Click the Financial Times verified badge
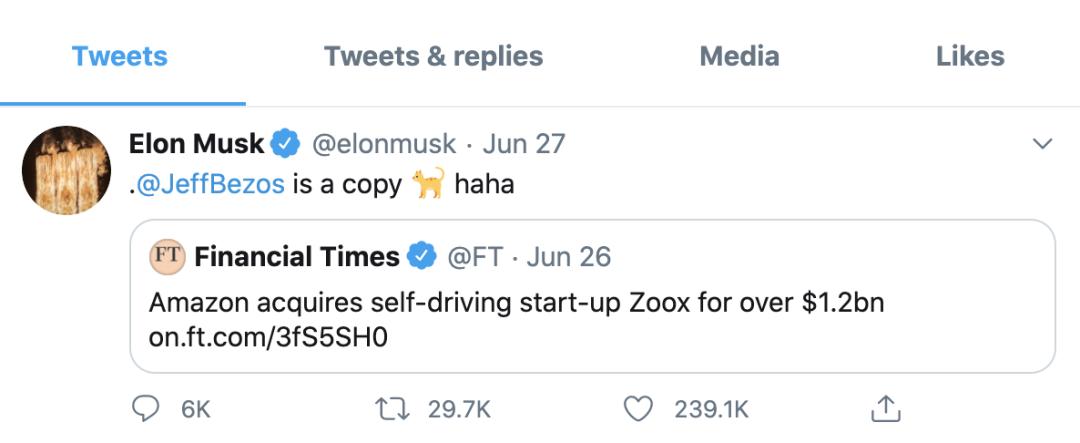 [x=422, y=257]
